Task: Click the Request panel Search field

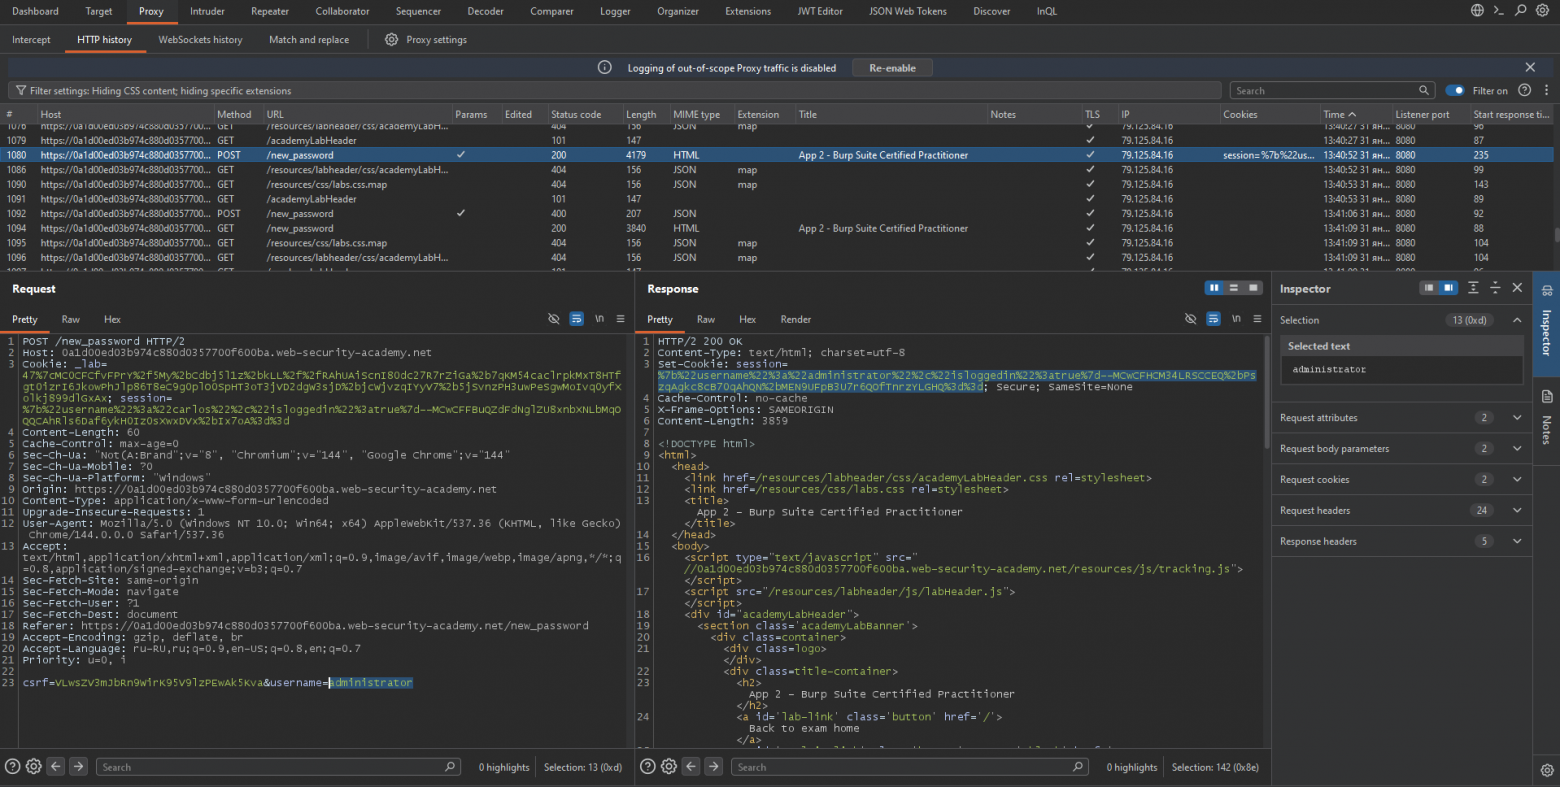Action: 277,767
